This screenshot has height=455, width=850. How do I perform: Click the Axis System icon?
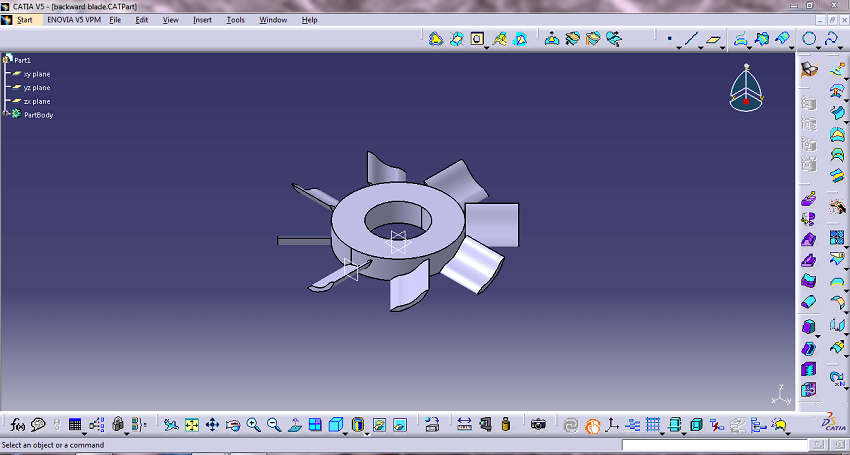pos(613,425)
